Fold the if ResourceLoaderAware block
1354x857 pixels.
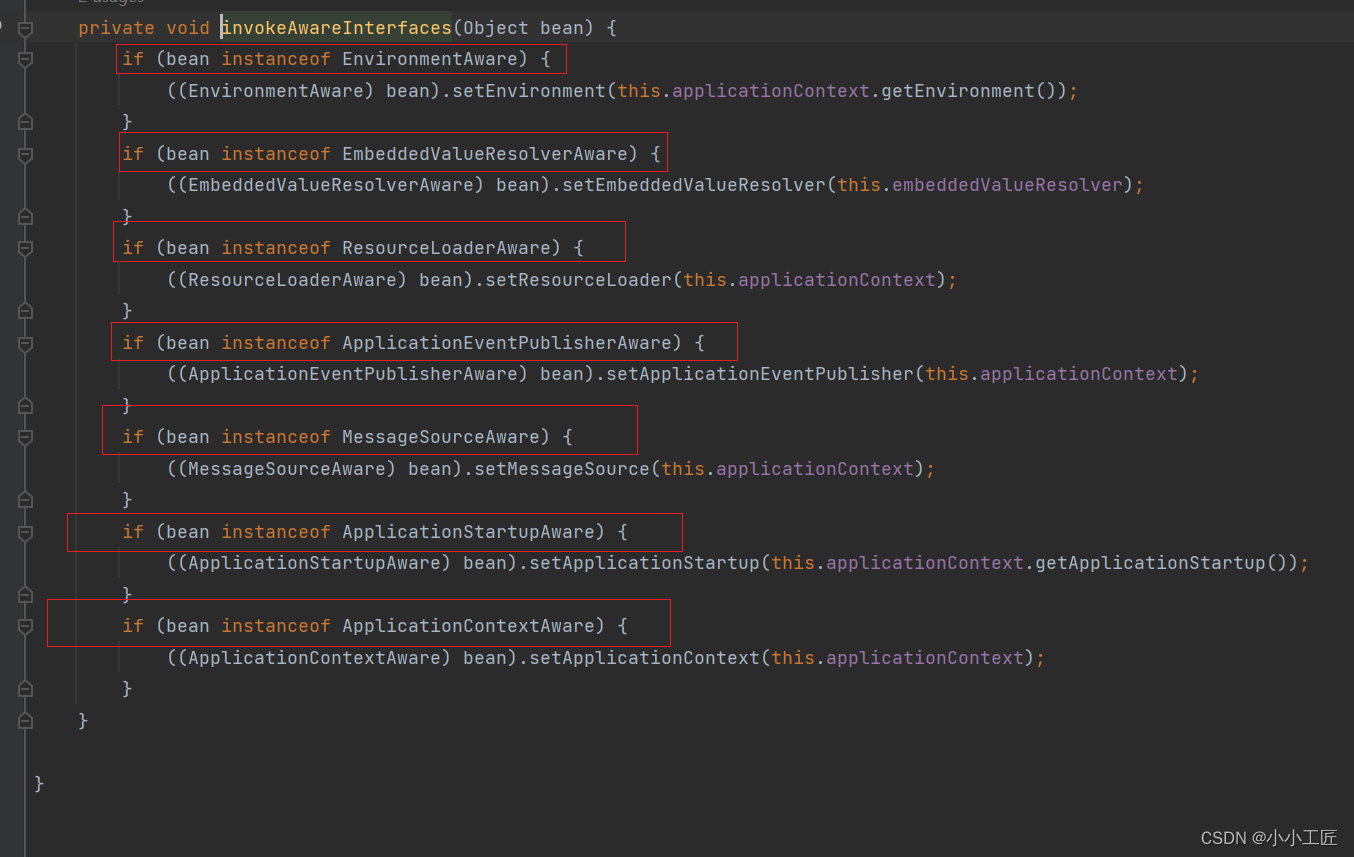[26, 248]
